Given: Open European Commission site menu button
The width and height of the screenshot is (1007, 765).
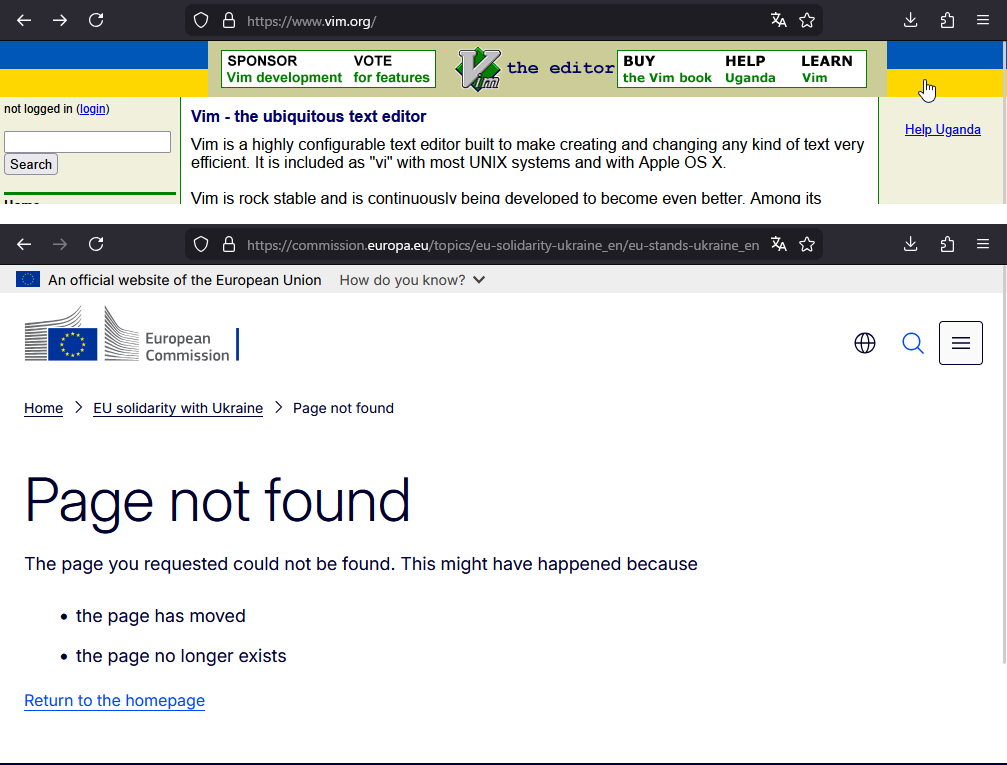Looking at the screenshot, I should click(x=961, y=343).
